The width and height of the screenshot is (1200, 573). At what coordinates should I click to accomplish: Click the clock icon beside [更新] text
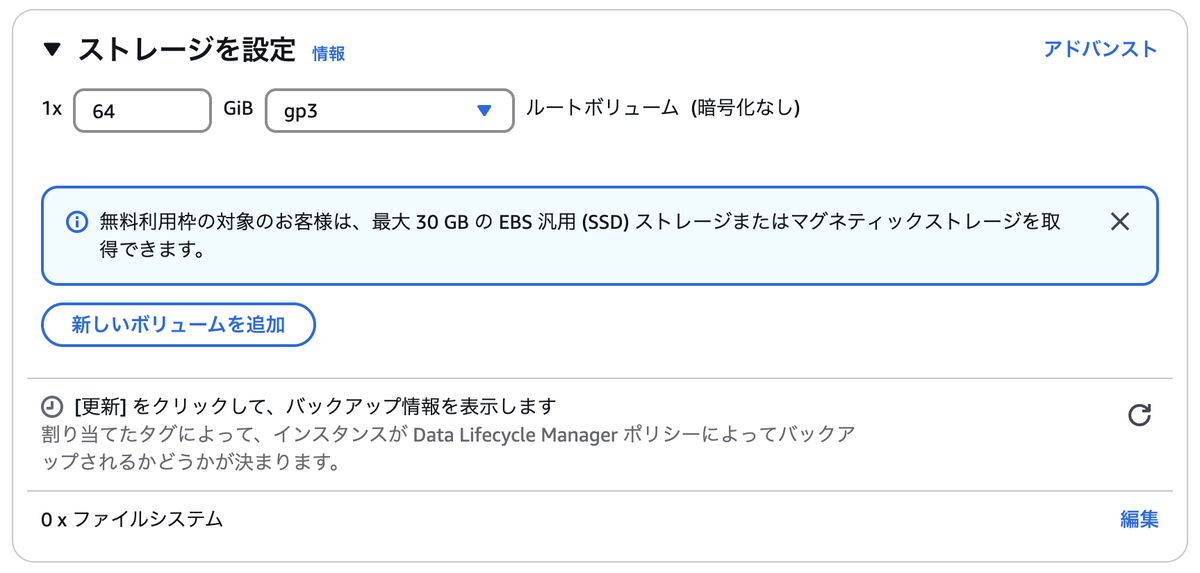[x=51, y=407]
